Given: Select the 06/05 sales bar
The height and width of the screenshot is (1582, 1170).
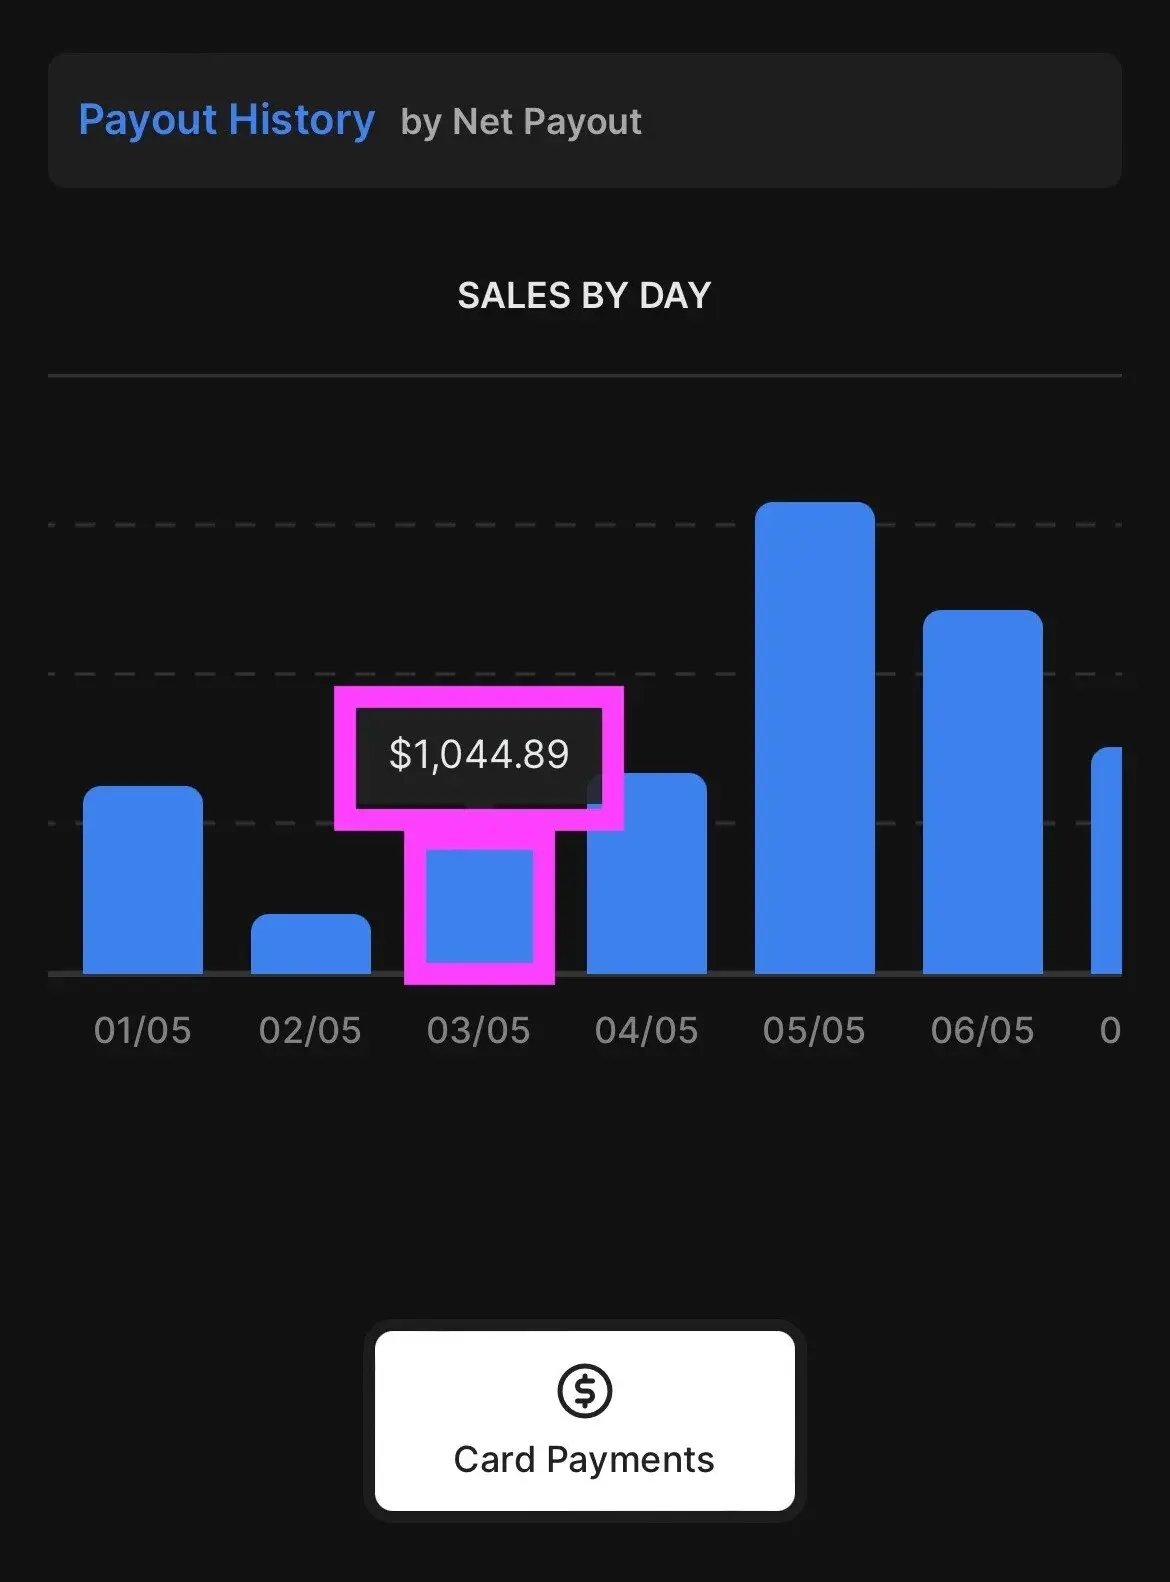Looking at the screenshot, I should (x=983, y=792).
